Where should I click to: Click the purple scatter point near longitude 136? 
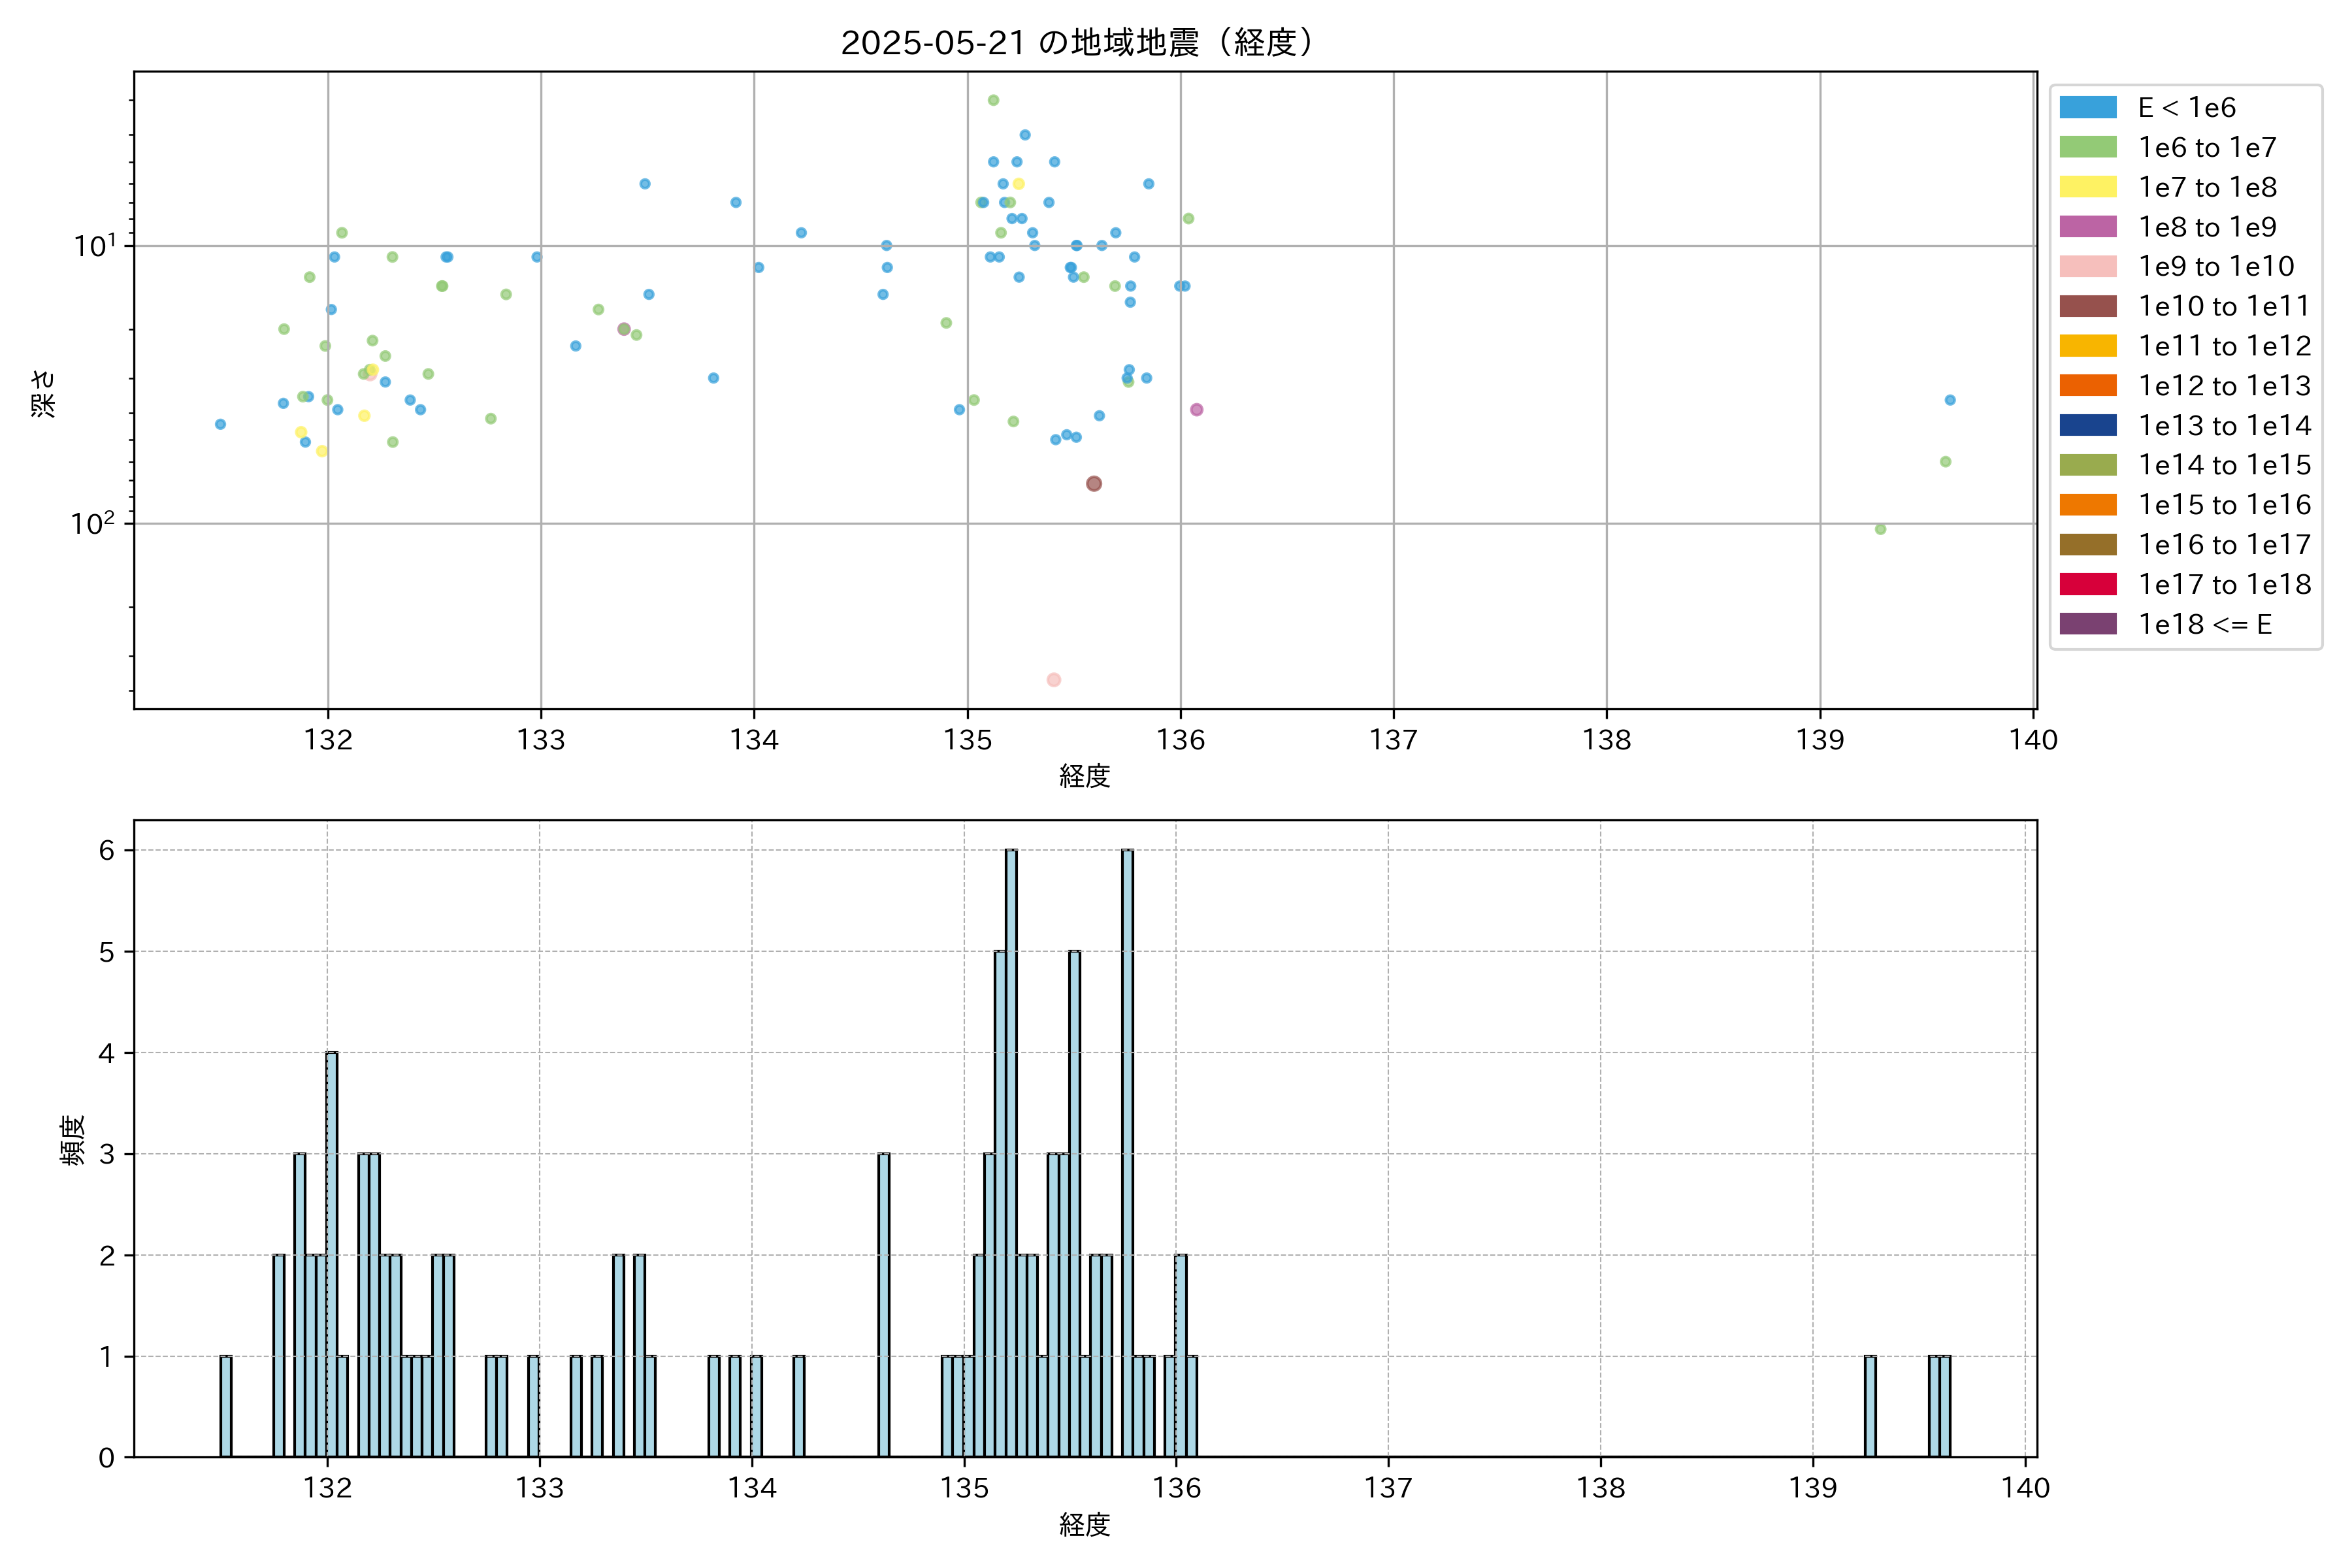point(1196,410)
